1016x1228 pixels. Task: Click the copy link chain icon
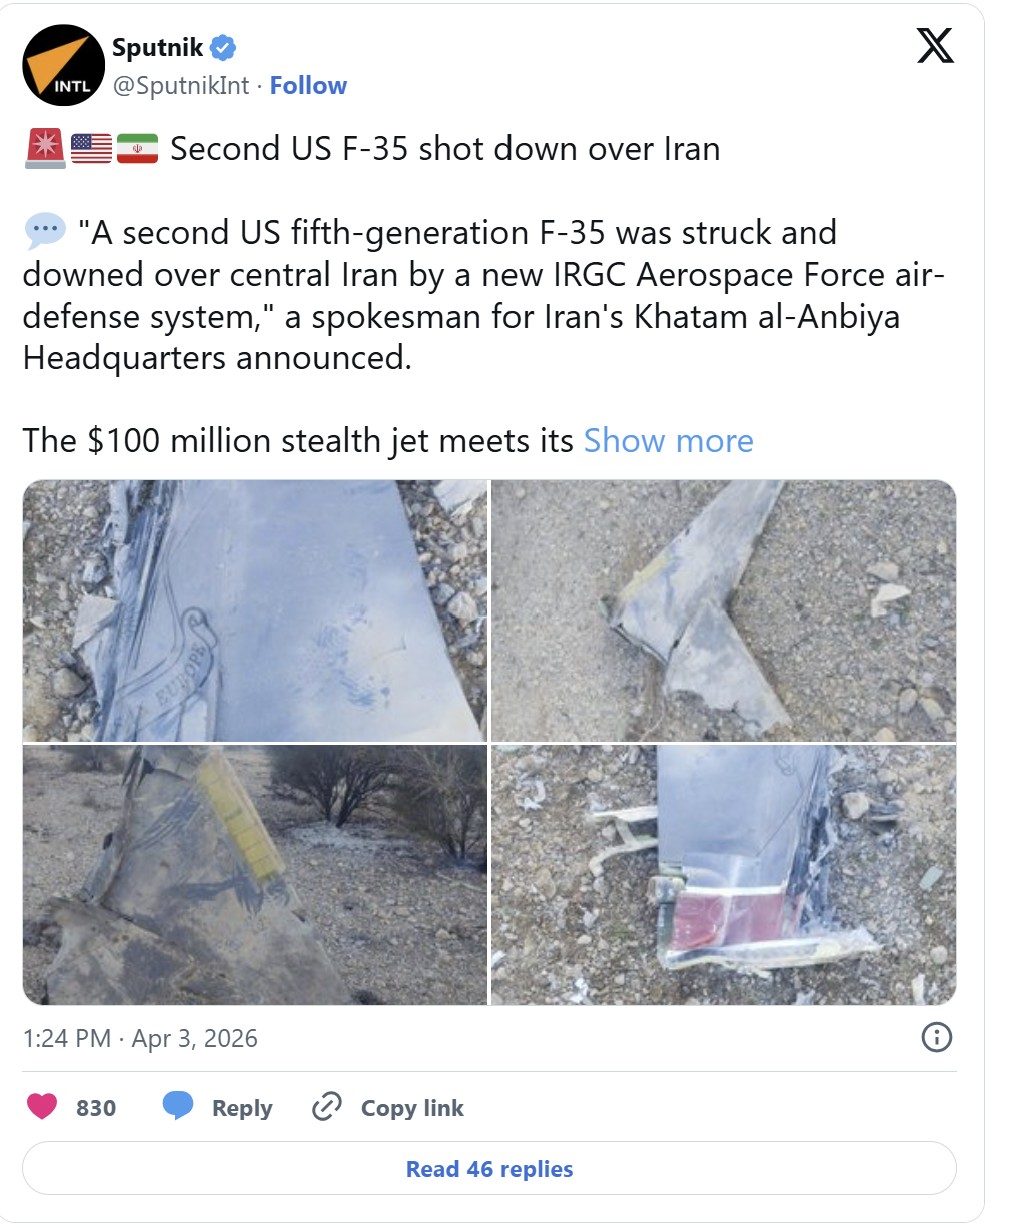coord(327,1107)
